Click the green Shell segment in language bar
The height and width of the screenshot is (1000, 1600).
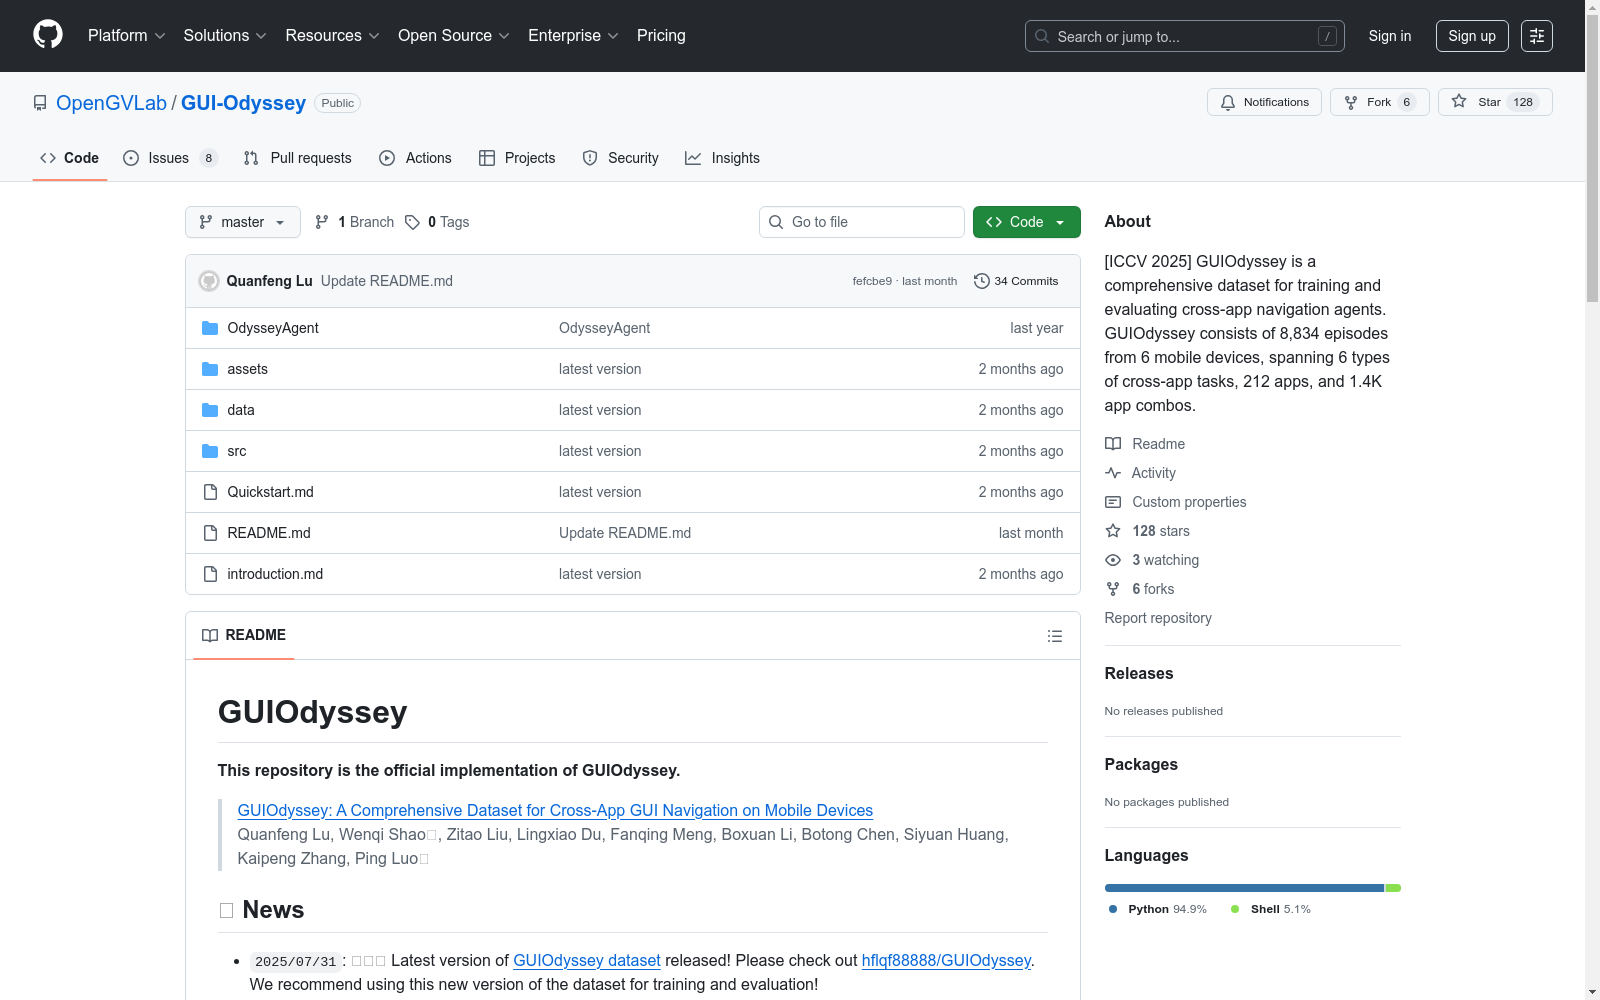(x=1393, y=888)
